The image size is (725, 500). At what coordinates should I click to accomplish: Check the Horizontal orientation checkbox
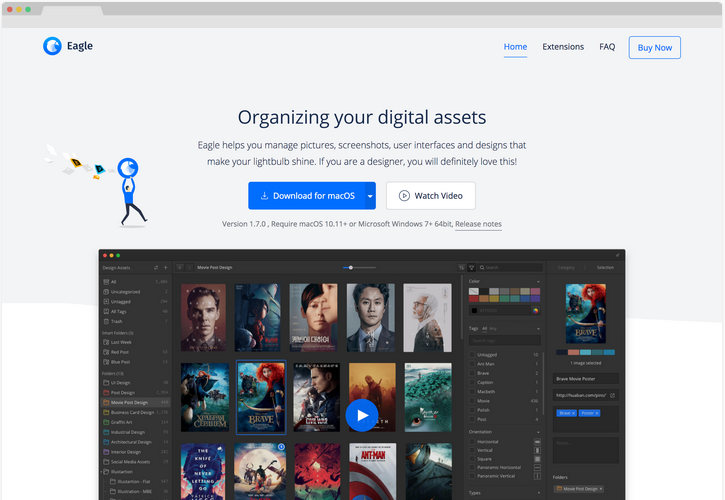point(472,442)
